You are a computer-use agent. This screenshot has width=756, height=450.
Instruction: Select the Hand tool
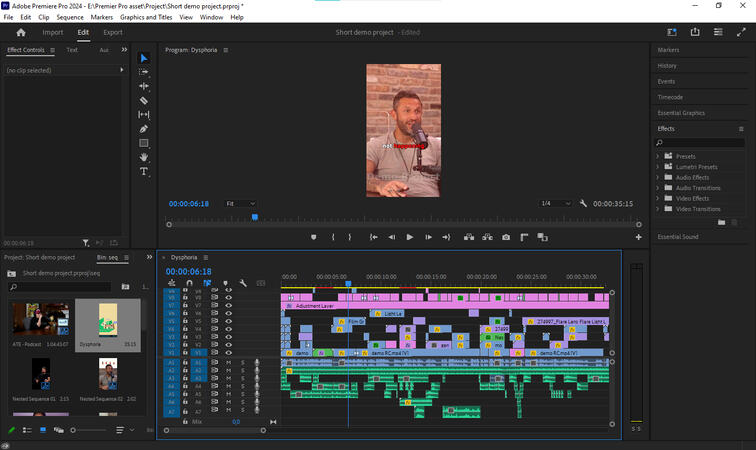point(144,157)
